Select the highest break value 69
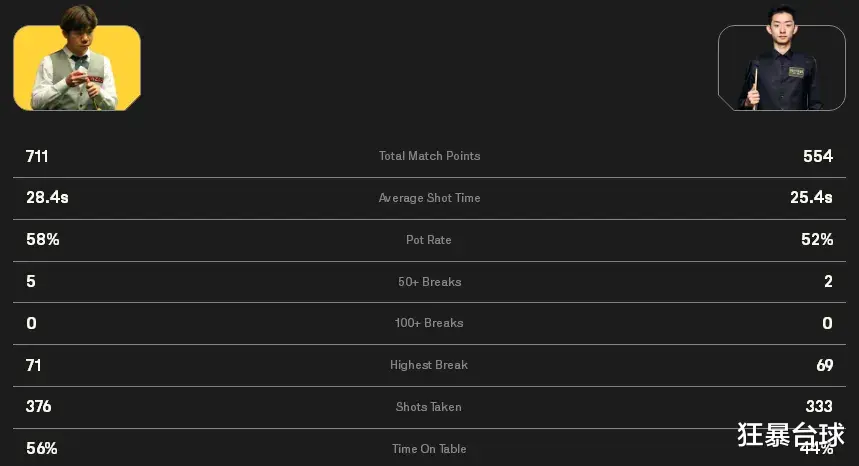 point(824,365)
